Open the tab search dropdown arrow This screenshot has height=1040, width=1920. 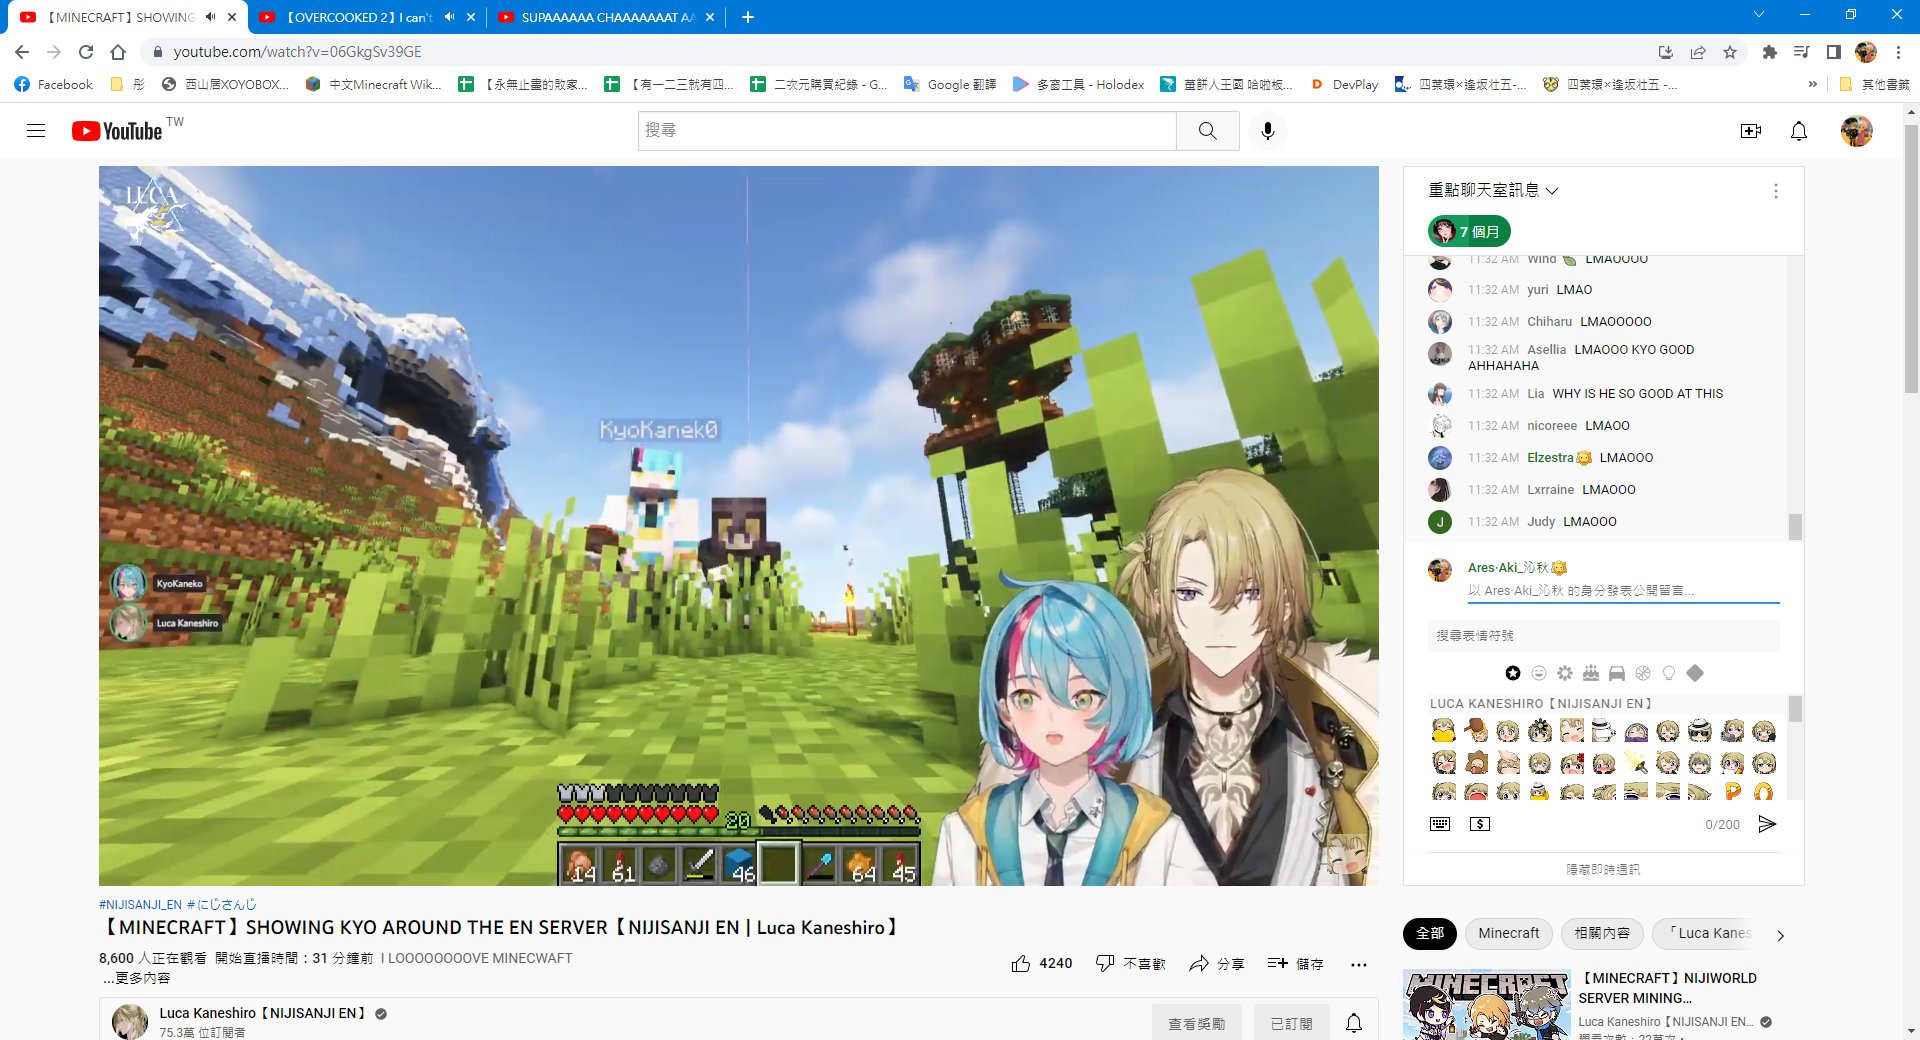[1759, 15]
